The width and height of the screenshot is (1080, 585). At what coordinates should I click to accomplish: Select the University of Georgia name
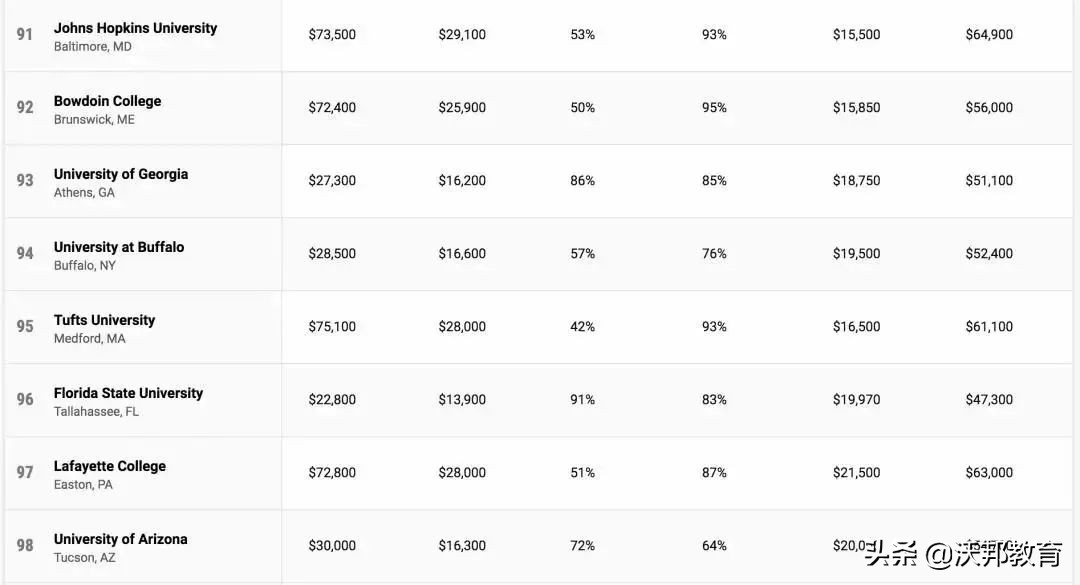(121, 174)
